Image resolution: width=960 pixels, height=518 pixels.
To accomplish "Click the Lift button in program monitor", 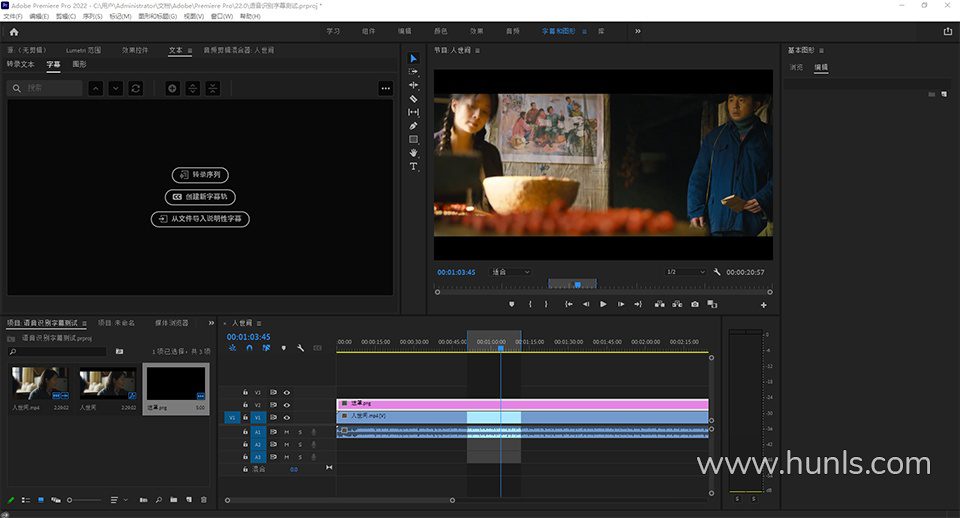I will tap(659, 304).
